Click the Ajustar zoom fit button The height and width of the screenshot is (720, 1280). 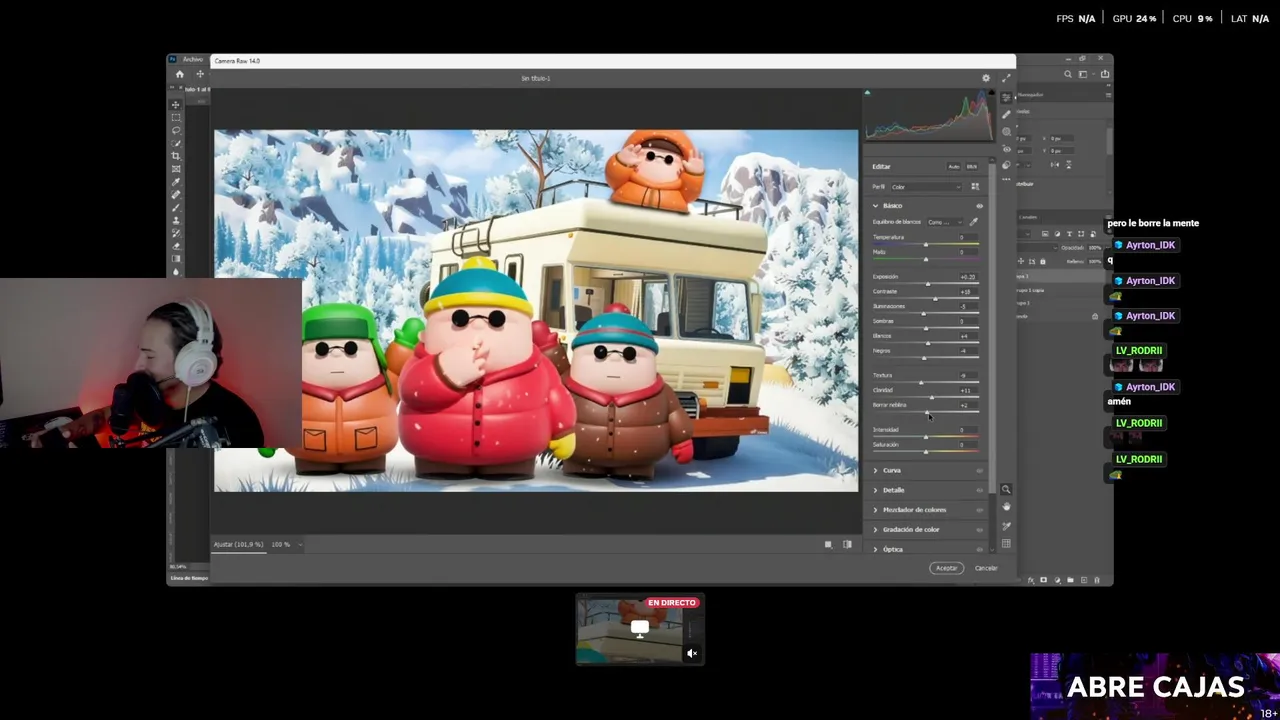238,545
